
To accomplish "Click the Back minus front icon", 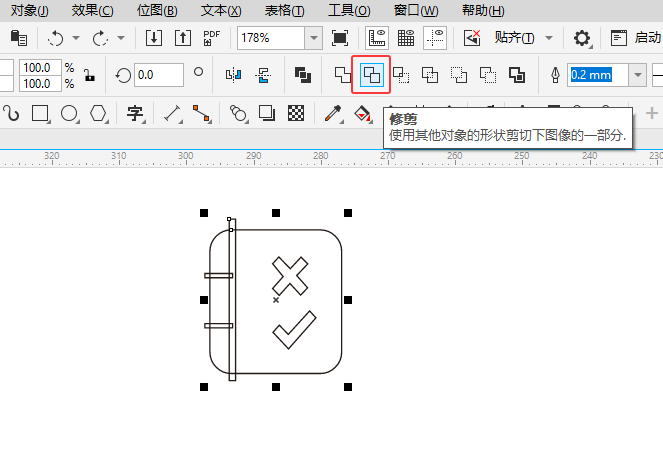I will 488,75.
